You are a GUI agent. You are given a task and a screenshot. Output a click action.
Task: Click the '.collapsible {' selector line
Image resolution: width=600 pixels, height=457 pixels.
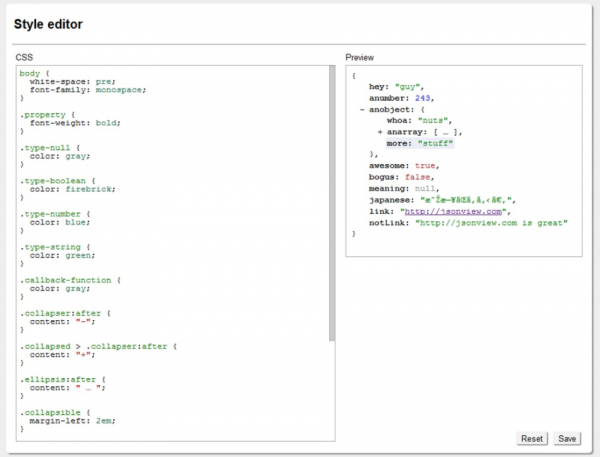point(55,413)
